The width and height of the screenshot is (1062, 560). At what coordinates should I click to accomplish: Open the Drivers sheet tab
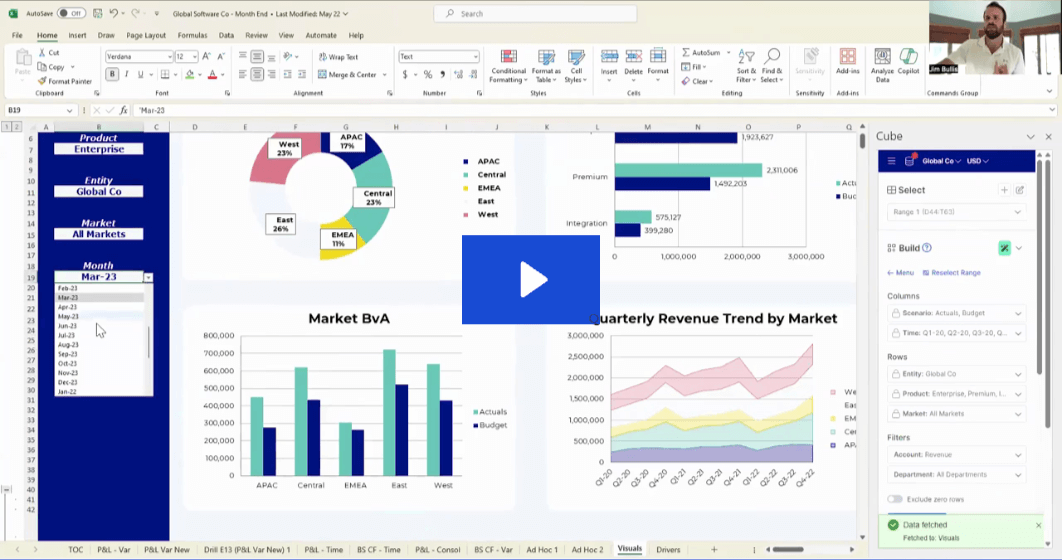click(668, 549)
